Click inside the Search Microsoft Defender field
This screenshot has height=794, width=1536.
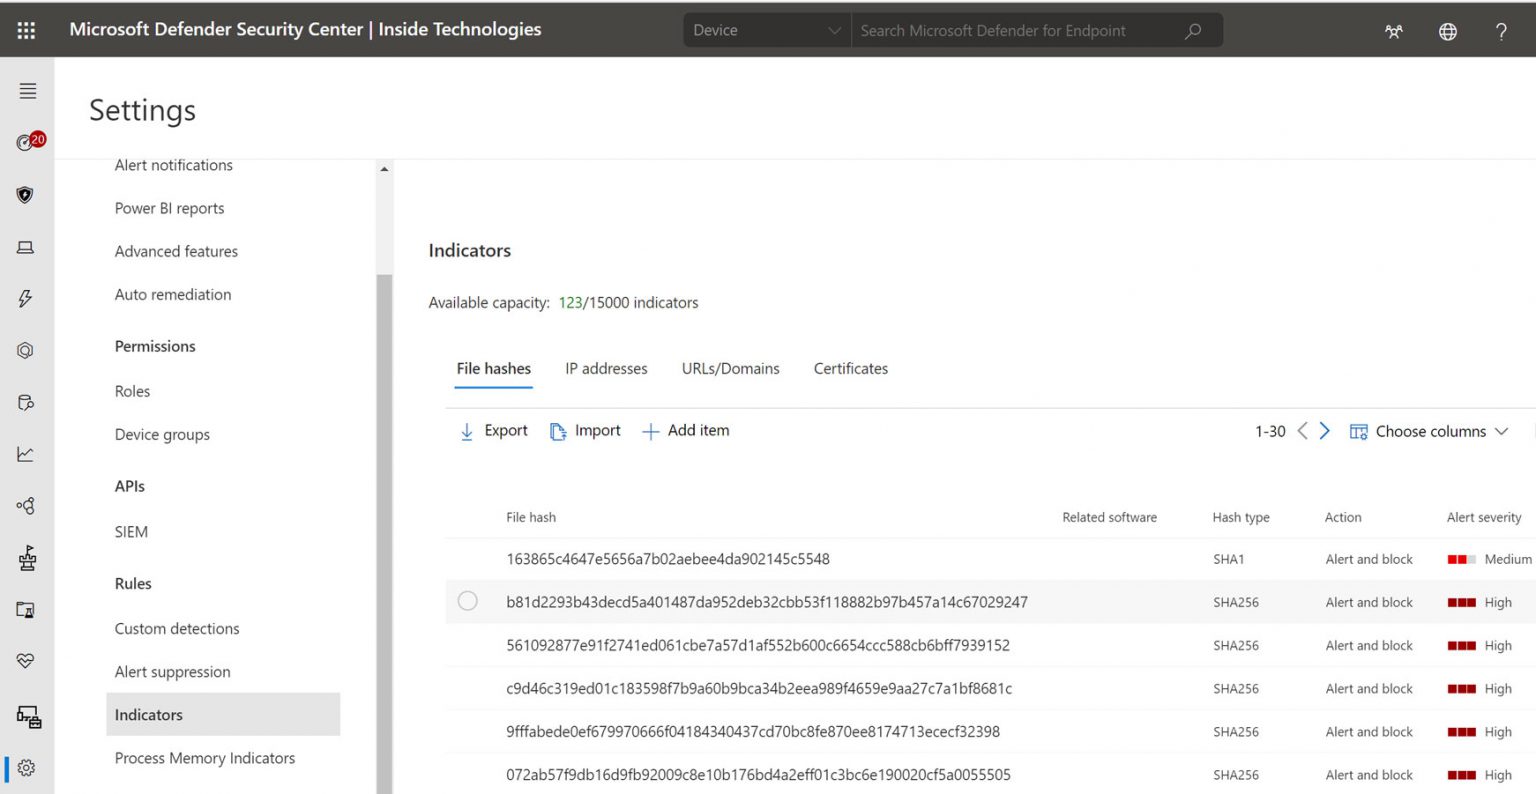[1020, 30]
